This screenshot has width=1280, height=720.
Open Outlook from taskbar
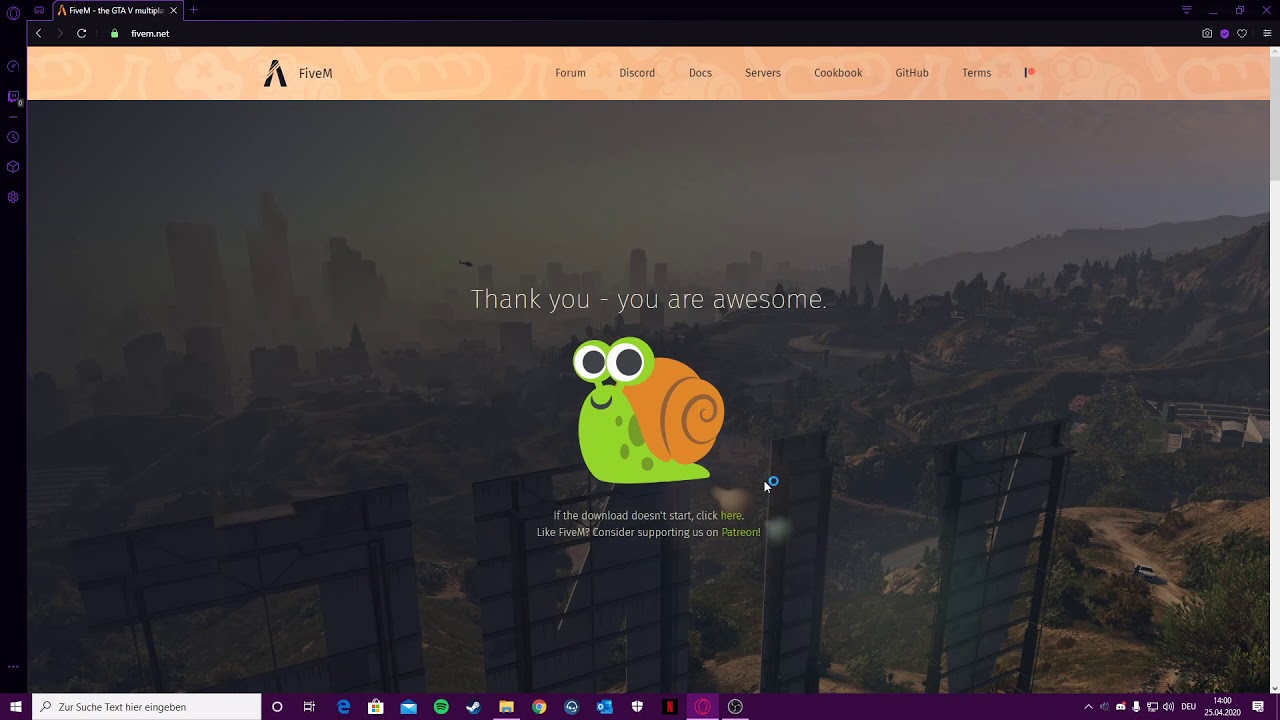(x=604, y=707)
